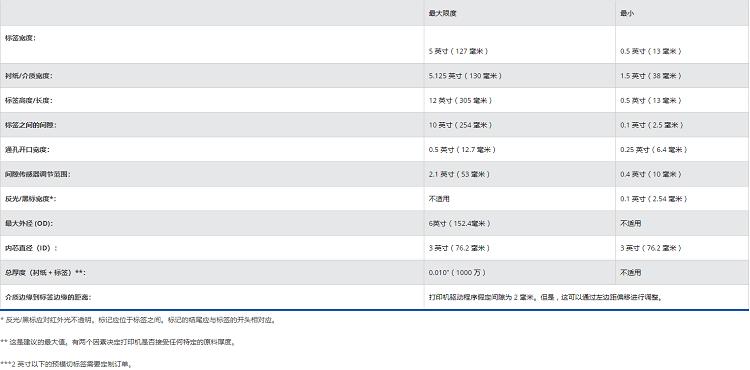
Task: Select the '通孔开口宽度:' row label
Action: tap(27, 150)
